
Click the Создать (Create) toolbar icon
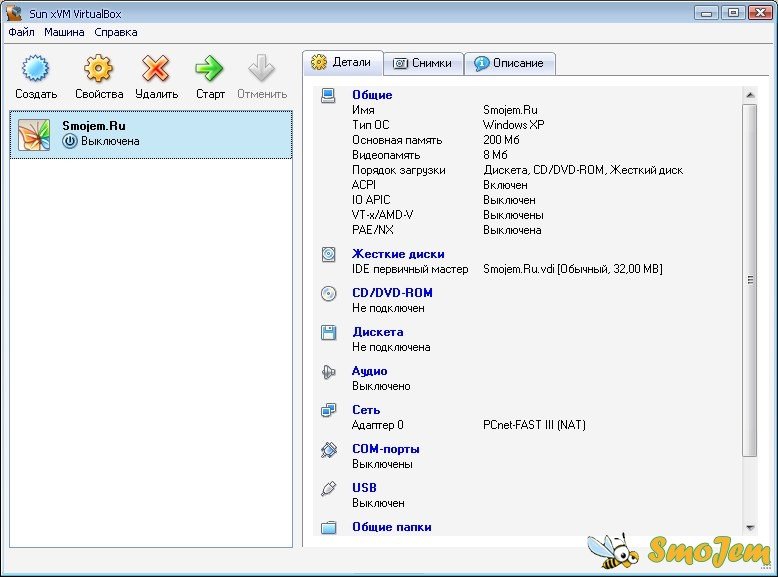click(x=36, y=69)
